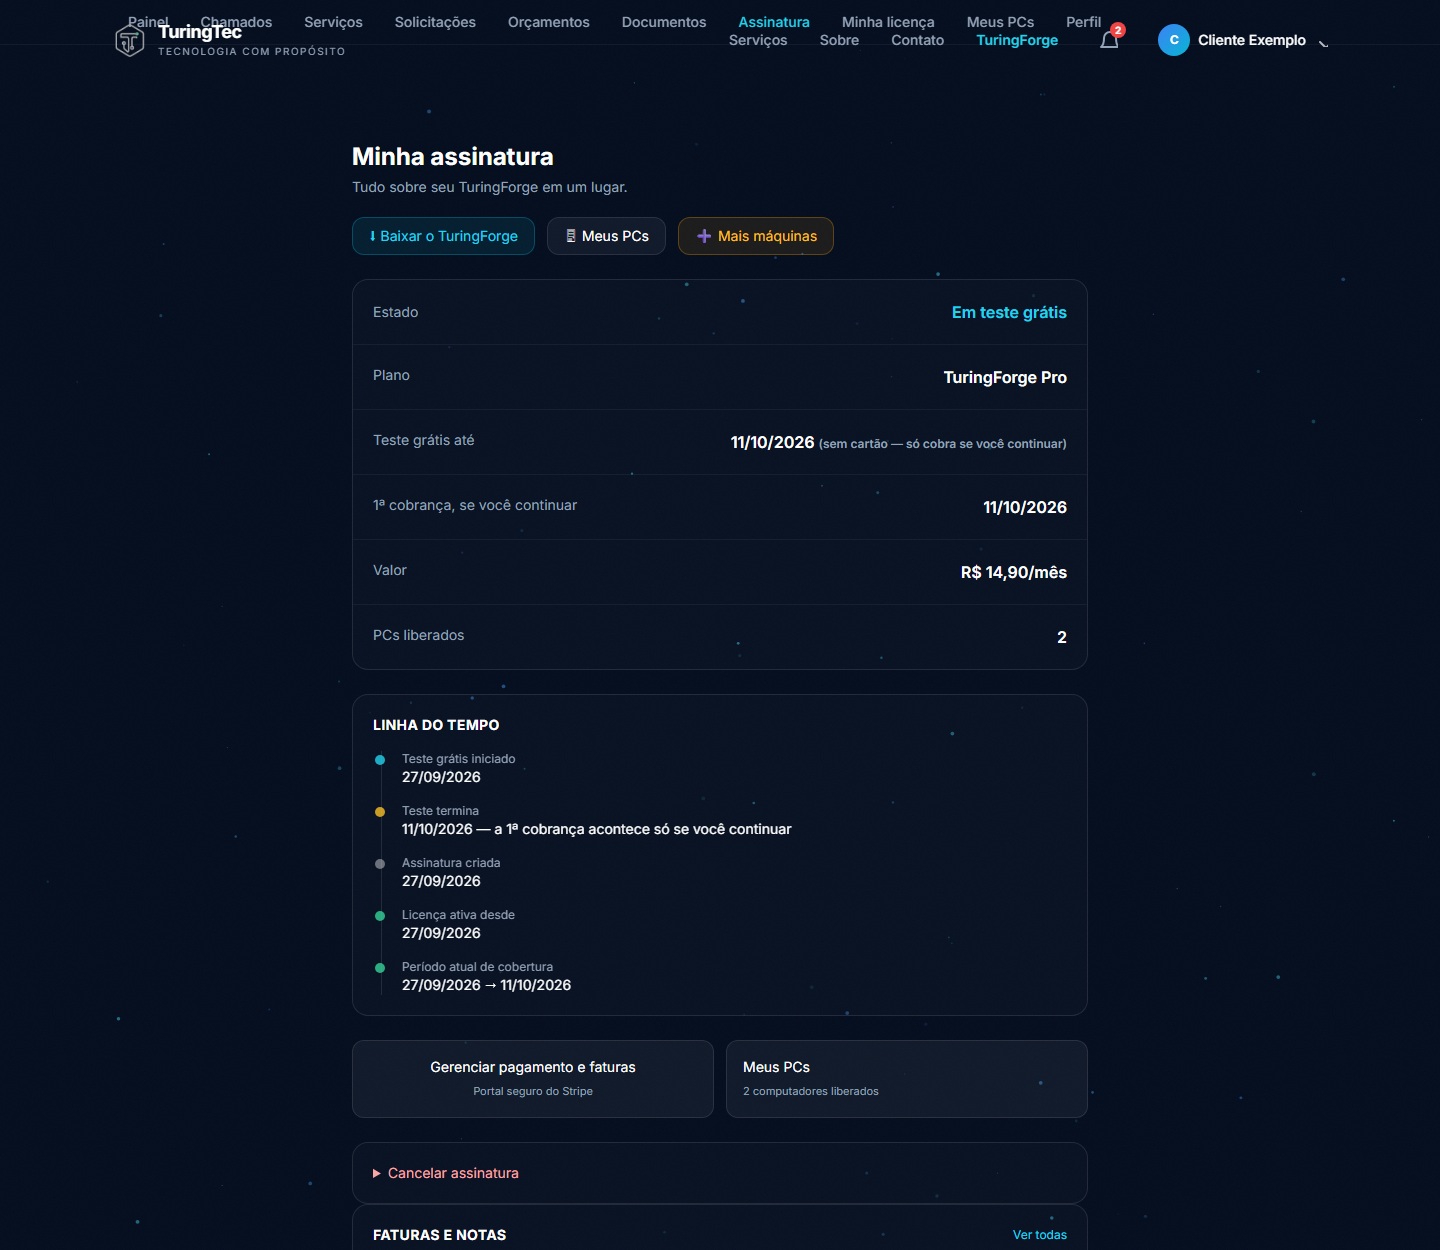This screenshot has width=1440, height=1250.
Task: Open the Sobre navigation link
Action: click(x=839, y=40)
